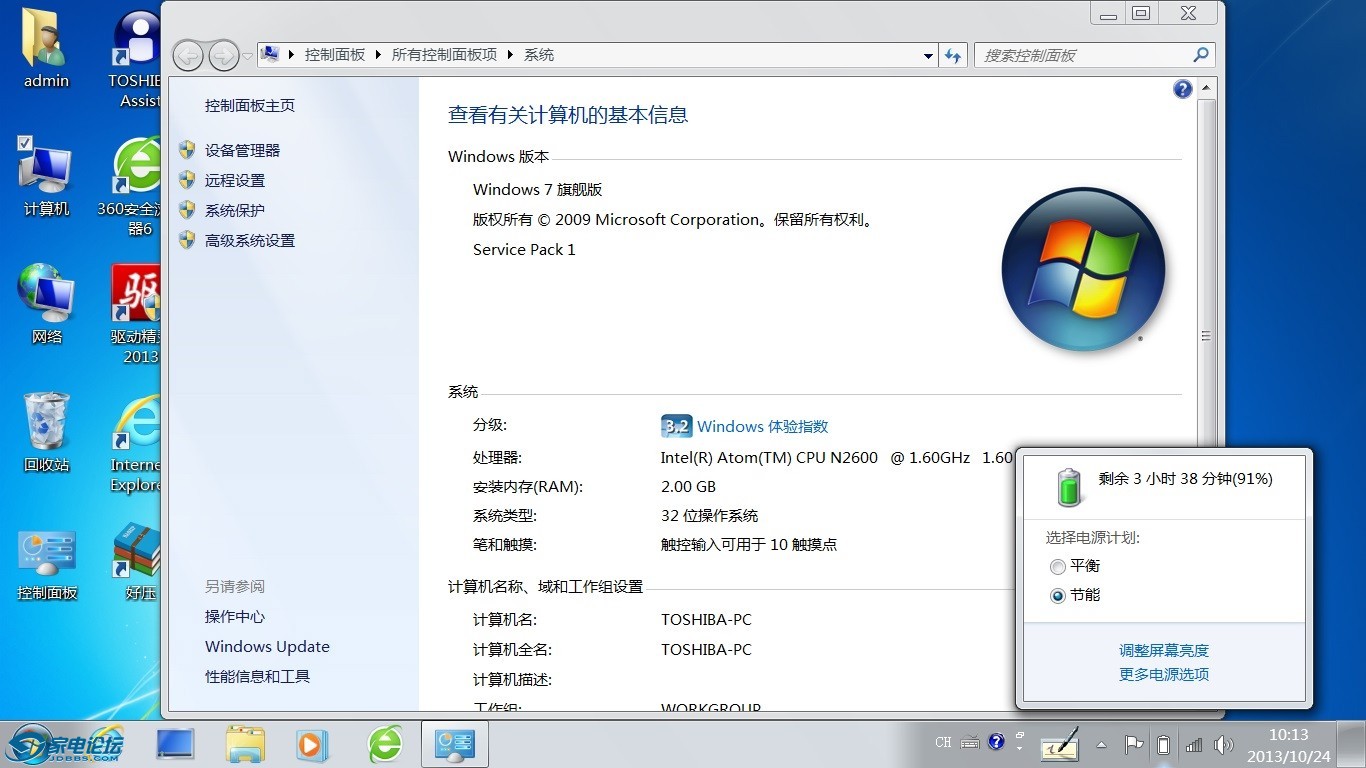Open the 网络 desktop icon
This screenshot has width=1366, height=768.
pos(46,305)
